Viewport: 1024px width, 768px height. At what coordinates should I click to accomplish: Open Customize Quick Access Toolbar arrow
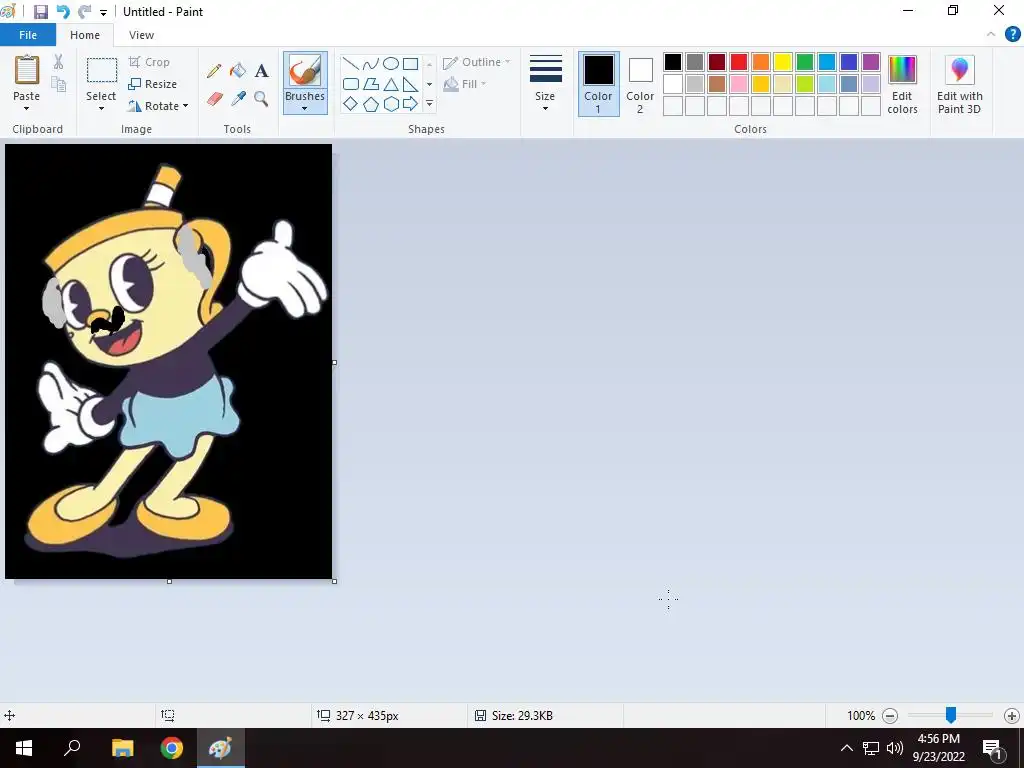coord(103,12)
